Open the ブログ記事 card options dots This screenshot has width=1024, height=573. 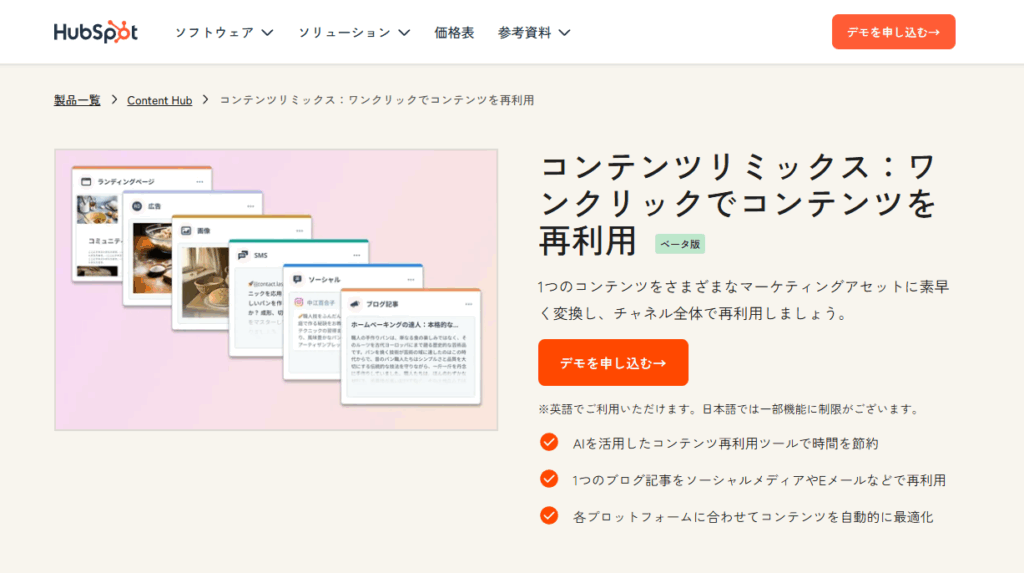click(468, 304)
